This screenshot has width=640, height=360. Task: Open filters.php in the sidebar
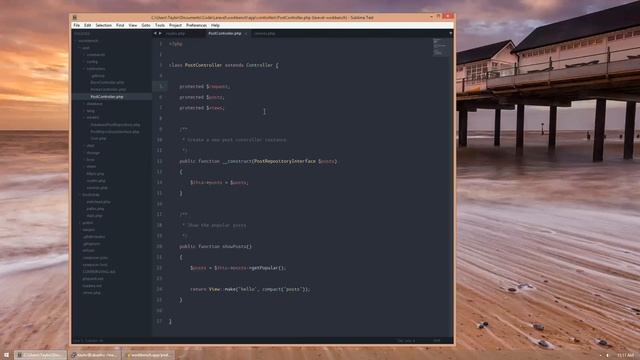(95, 173)
